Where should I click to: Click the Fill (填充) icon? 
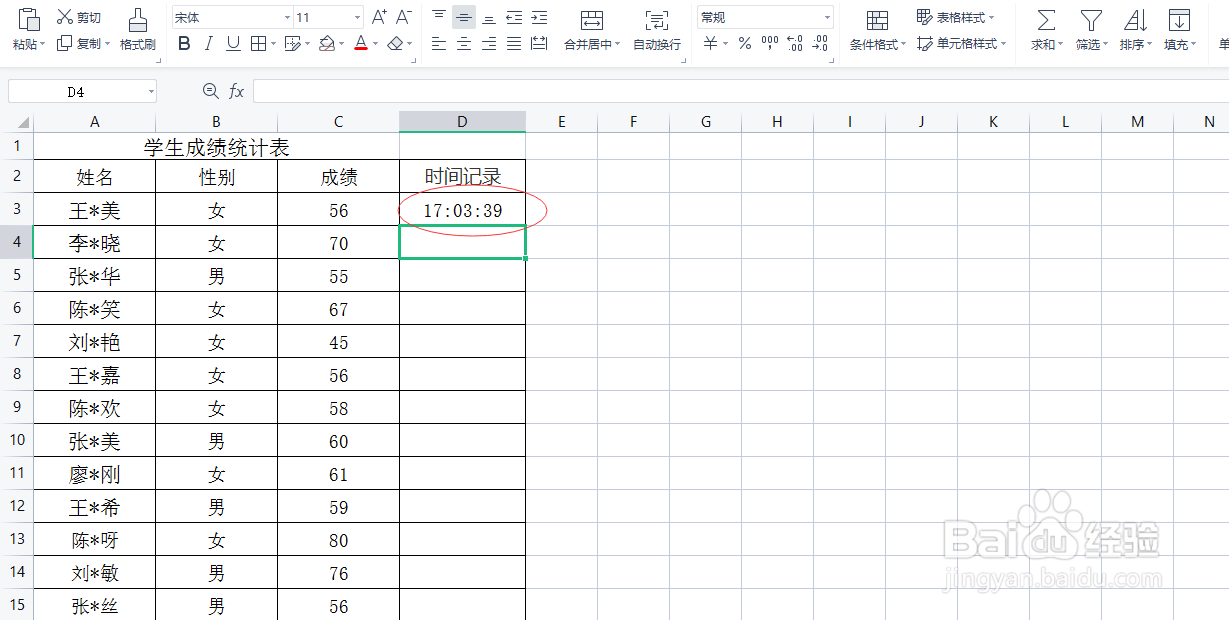[1179, 20]
